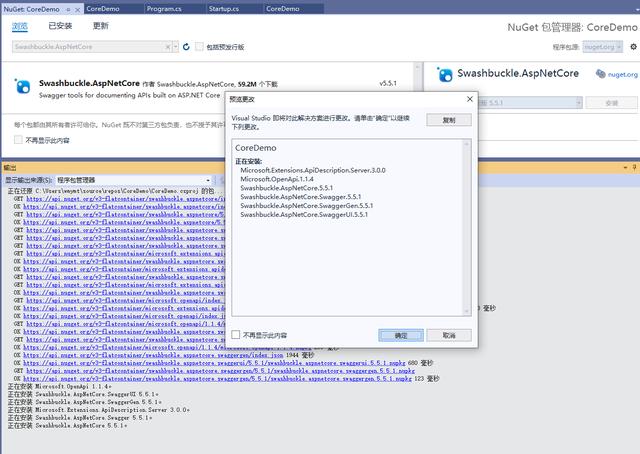Click output line 正在安装 Microsoft.OpenApi 1.1.4
The height and width of the screenshot is (454, 640).
60,386
